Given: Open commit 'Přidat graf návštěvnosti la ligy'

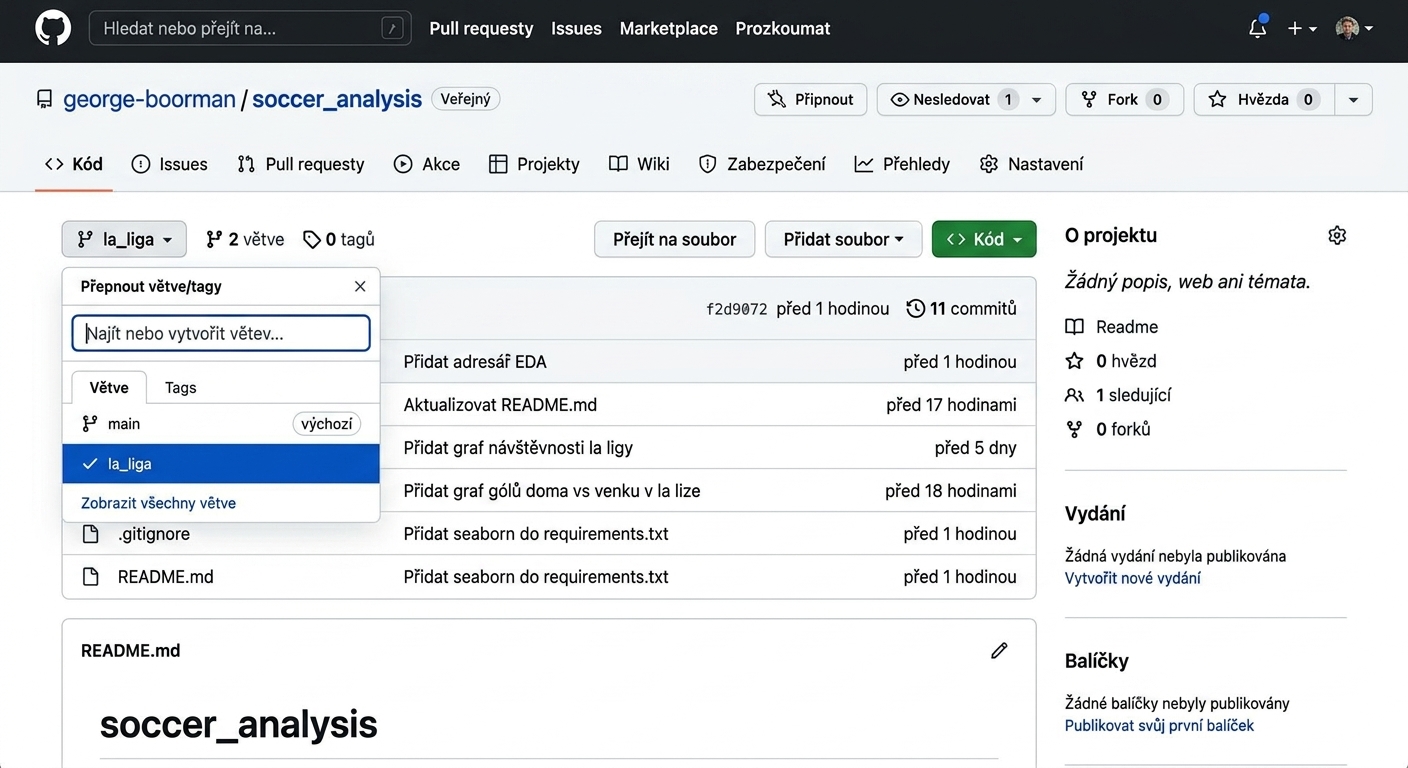Looking at the screenshot, I should 518,448.
